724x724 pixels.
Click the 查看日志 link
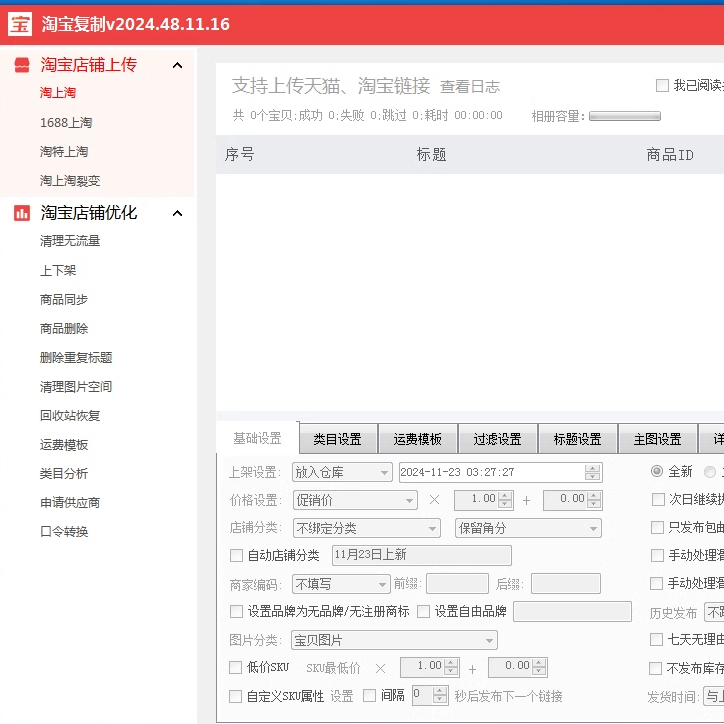click(x=470, y=87)
